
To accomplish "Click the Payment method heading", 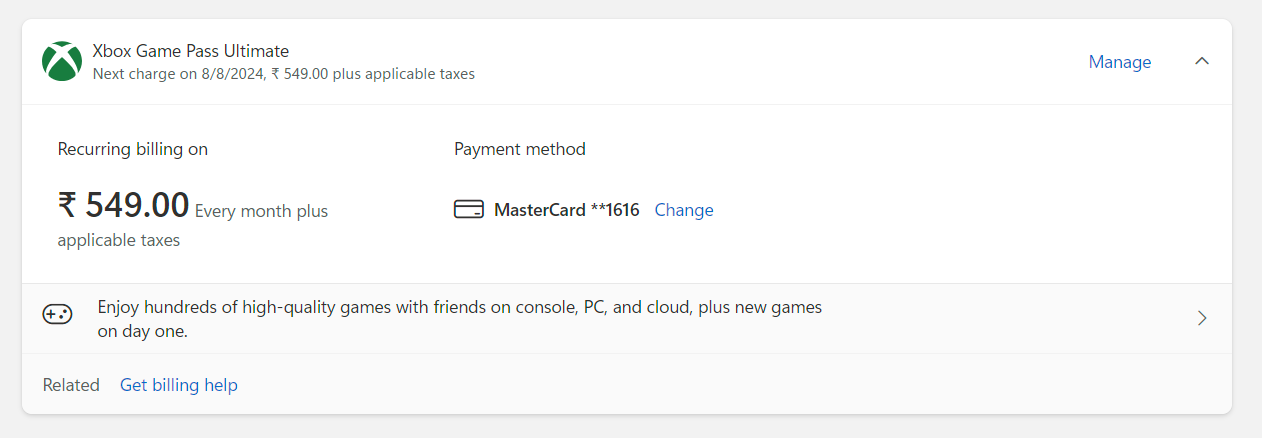I will (520, 149).
